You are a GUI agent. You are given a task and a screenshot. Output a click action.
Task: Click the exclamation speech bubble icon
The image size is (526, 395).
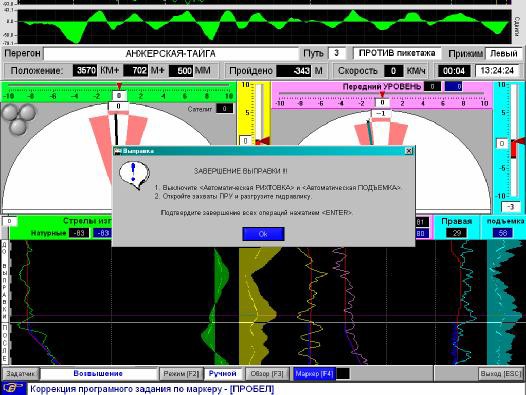(134, 175)
